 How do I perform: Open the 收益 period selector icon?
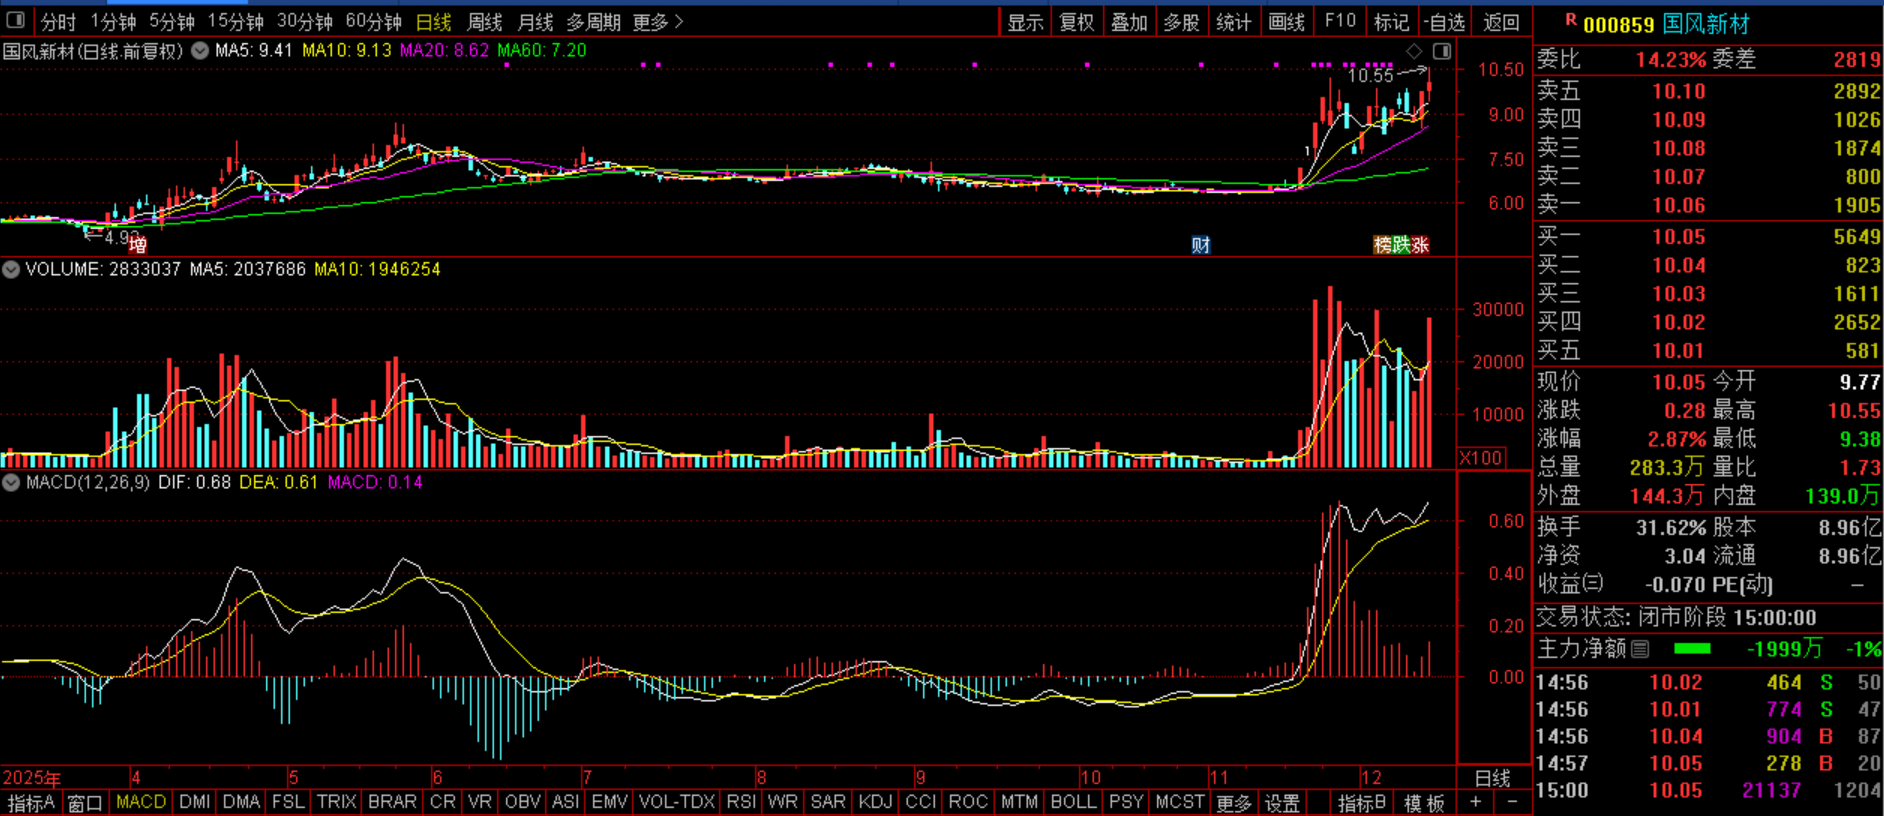coord(1593,584)
